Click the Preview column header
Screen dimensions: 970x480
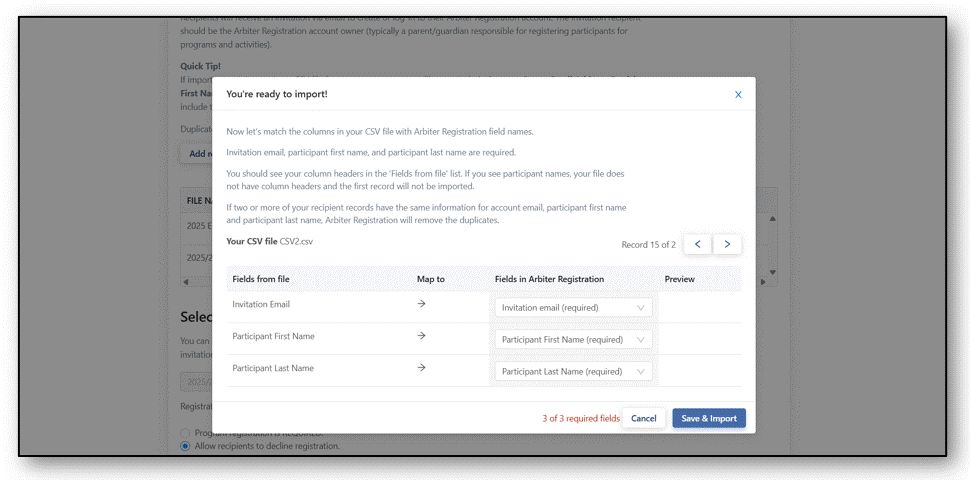pos(679,279)
